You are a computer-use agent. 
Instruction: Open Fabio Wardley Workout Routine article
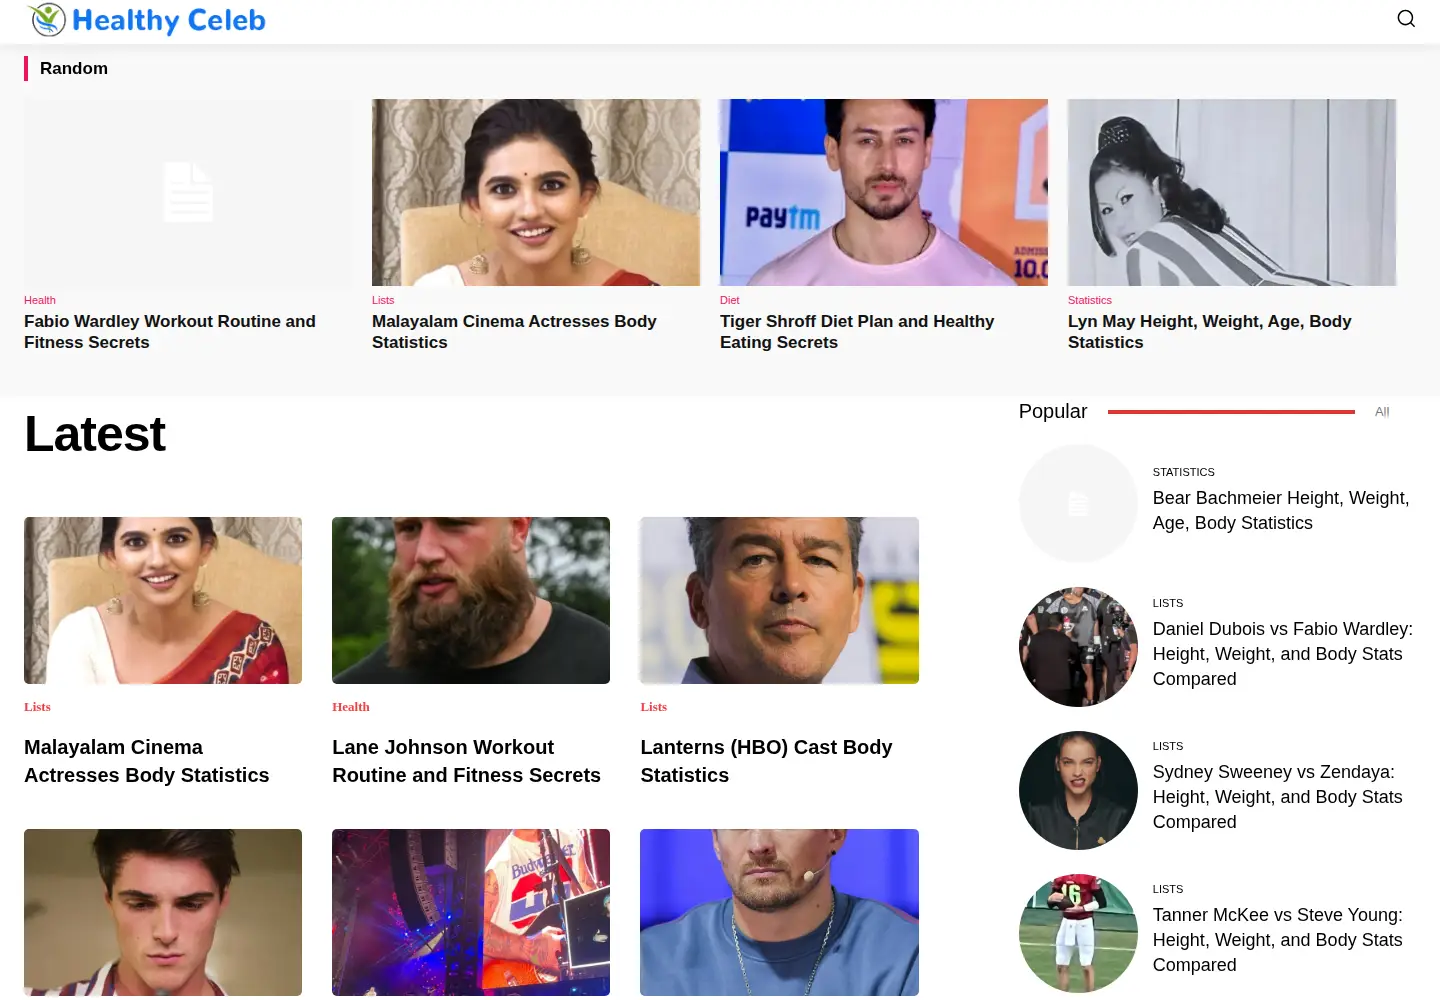[170, 332]
